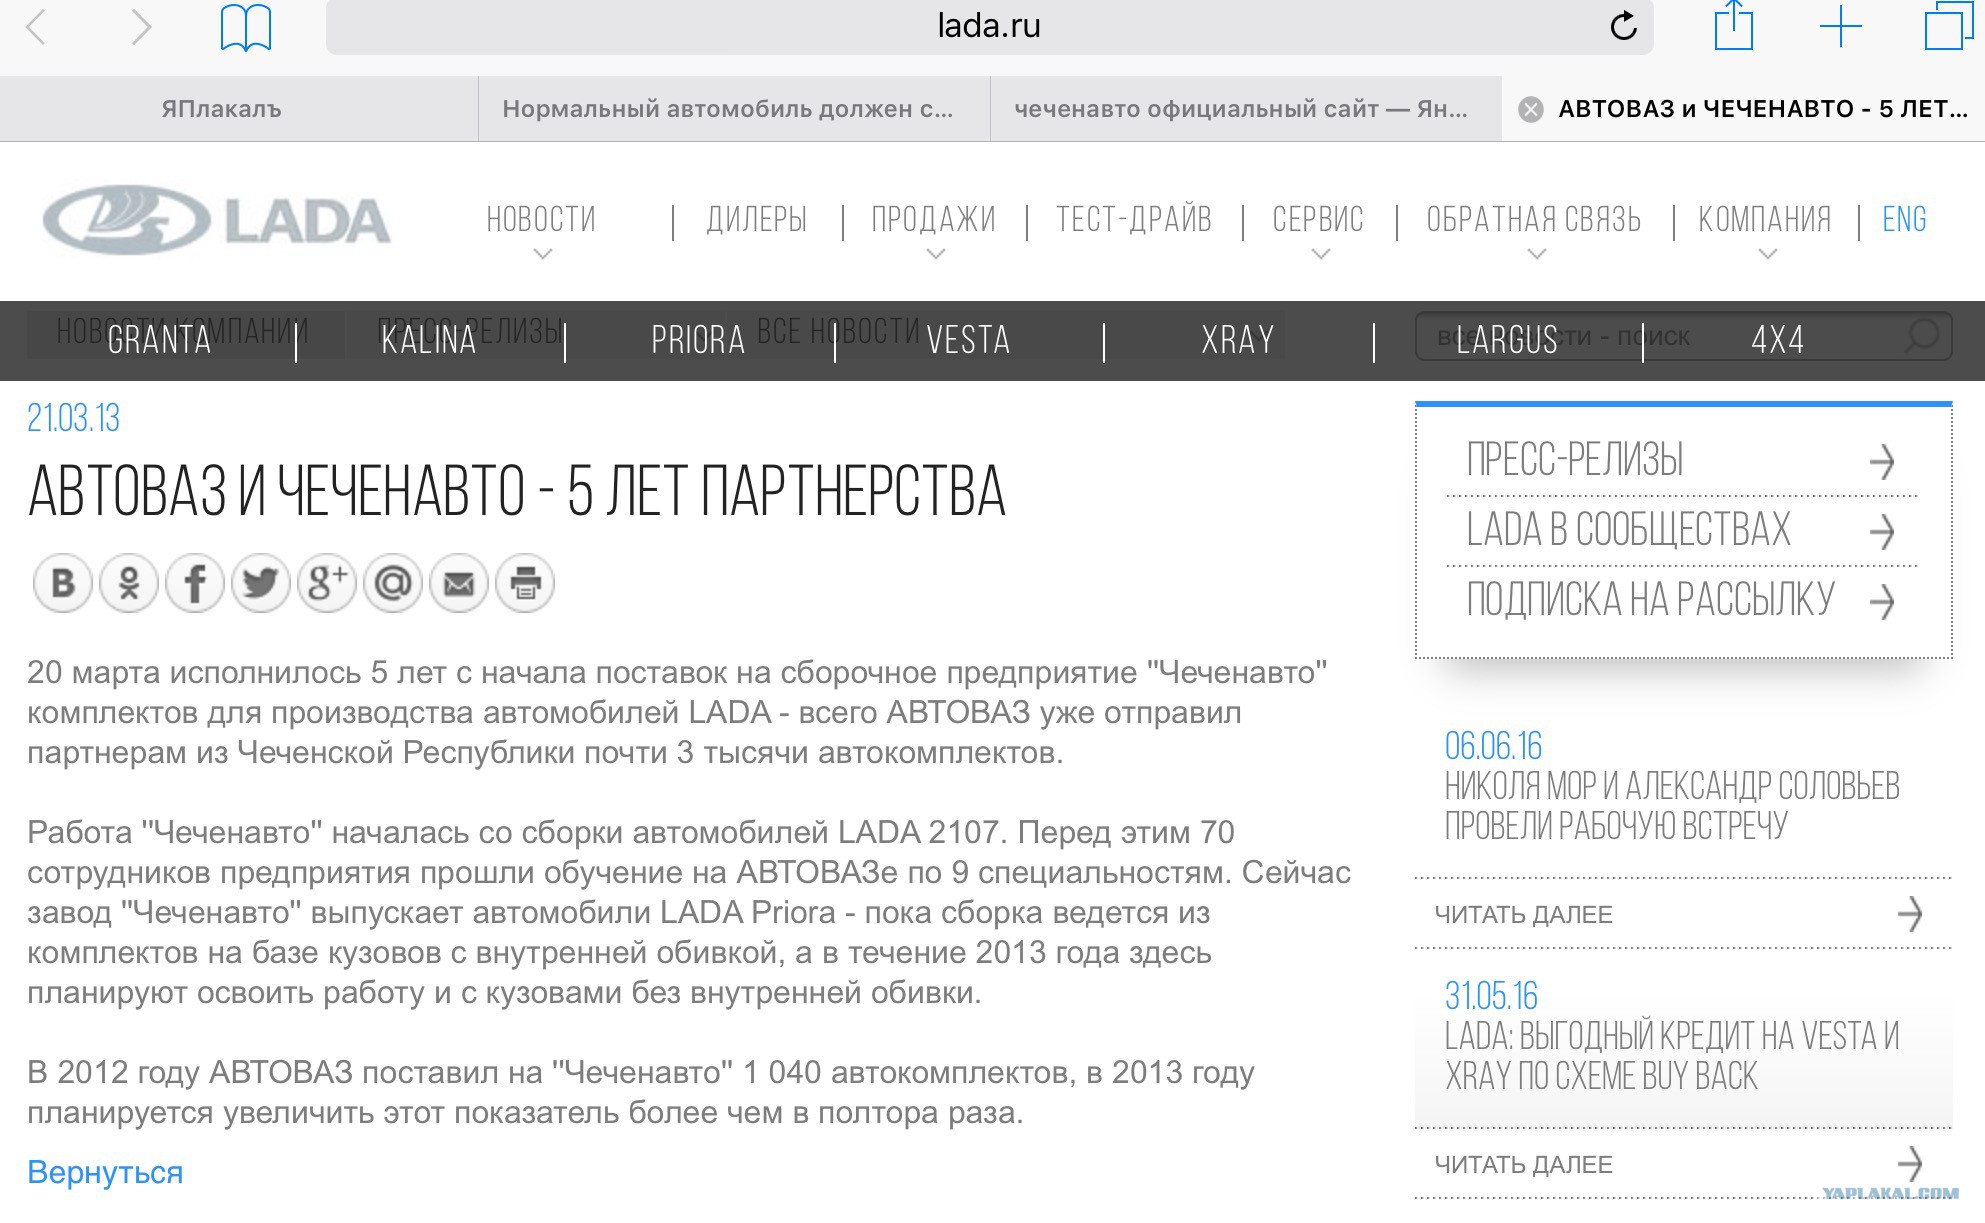Open the ДИЛЕРЫ menu item
This screenshot has width=1985, height=1223.
[x=757, y=219]
